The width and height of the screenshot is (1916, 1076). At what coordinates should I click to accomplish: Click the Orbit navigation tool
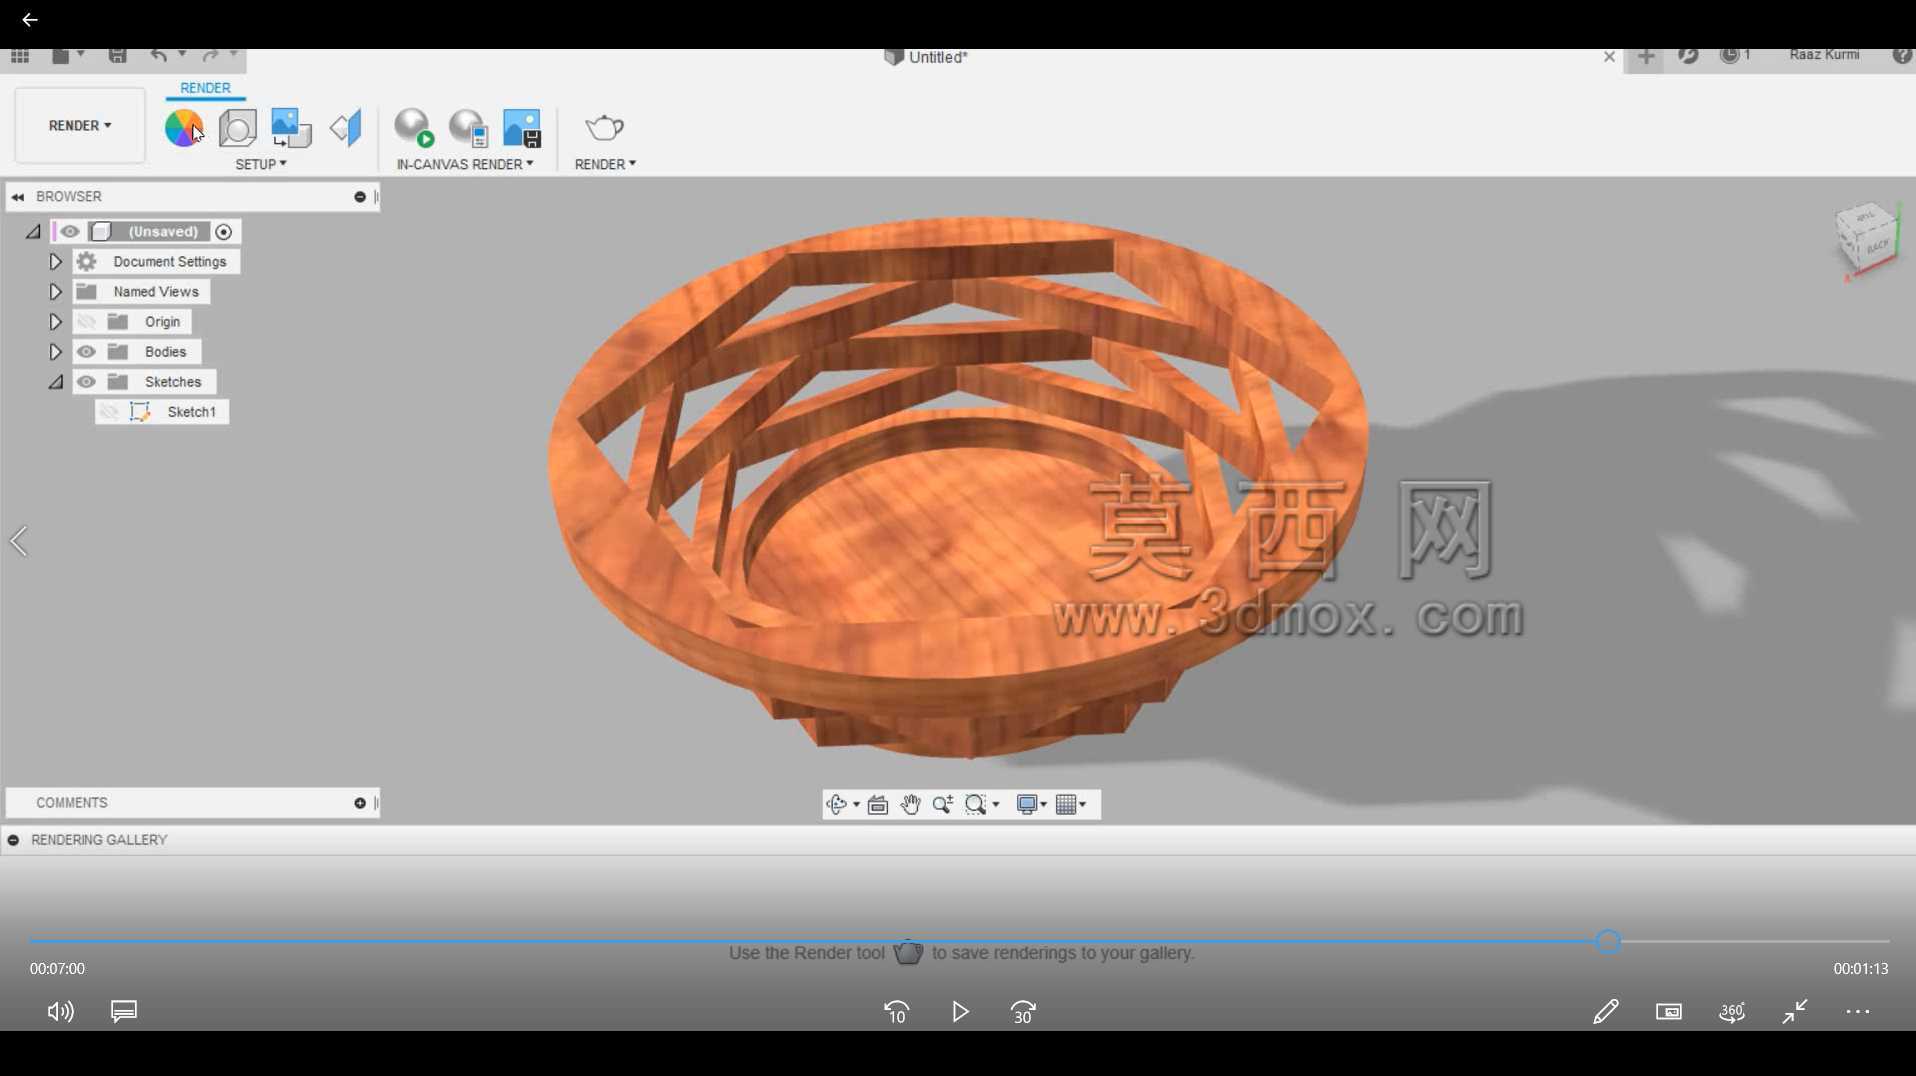pos(837,805)
